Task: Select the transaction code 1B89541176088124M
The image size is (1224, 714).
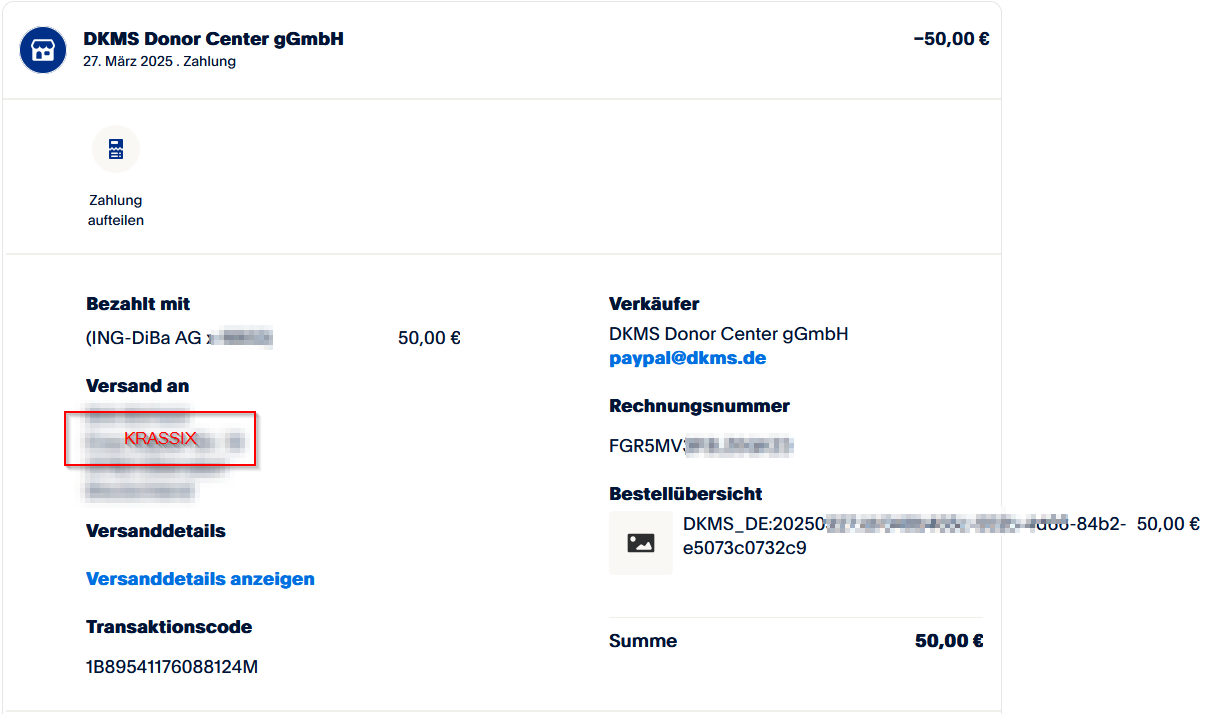Action: [x=172, y=667]
